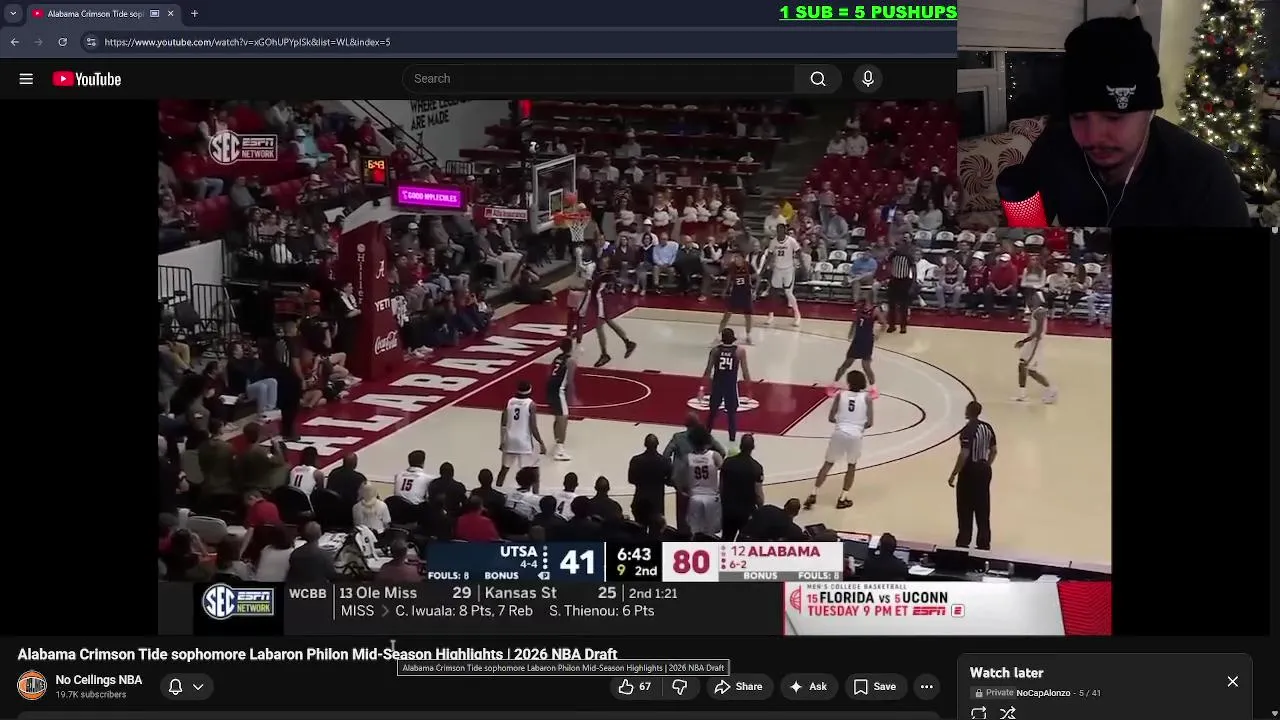Screen dimensions: 1280x720
Task: Toggle shuffle playlist in Watch later
Action: (x=1008, y=713)
